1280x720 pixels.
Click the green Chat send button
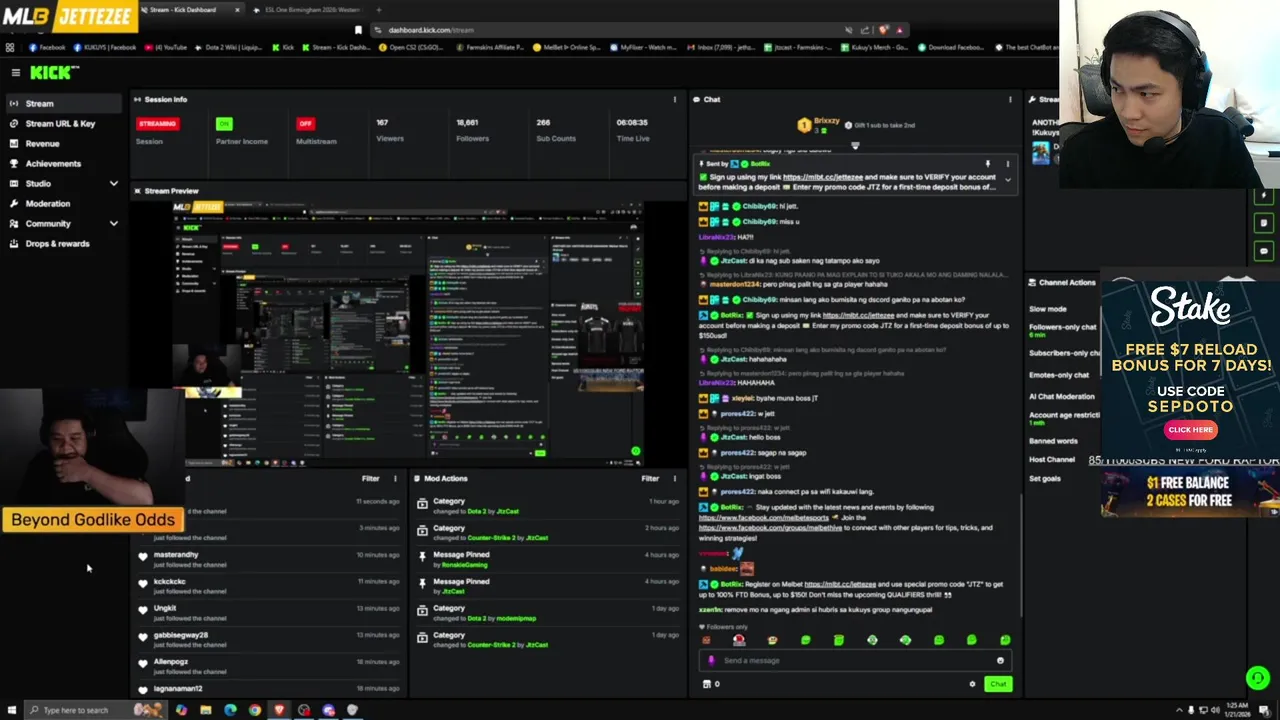(x=997, y=684)
